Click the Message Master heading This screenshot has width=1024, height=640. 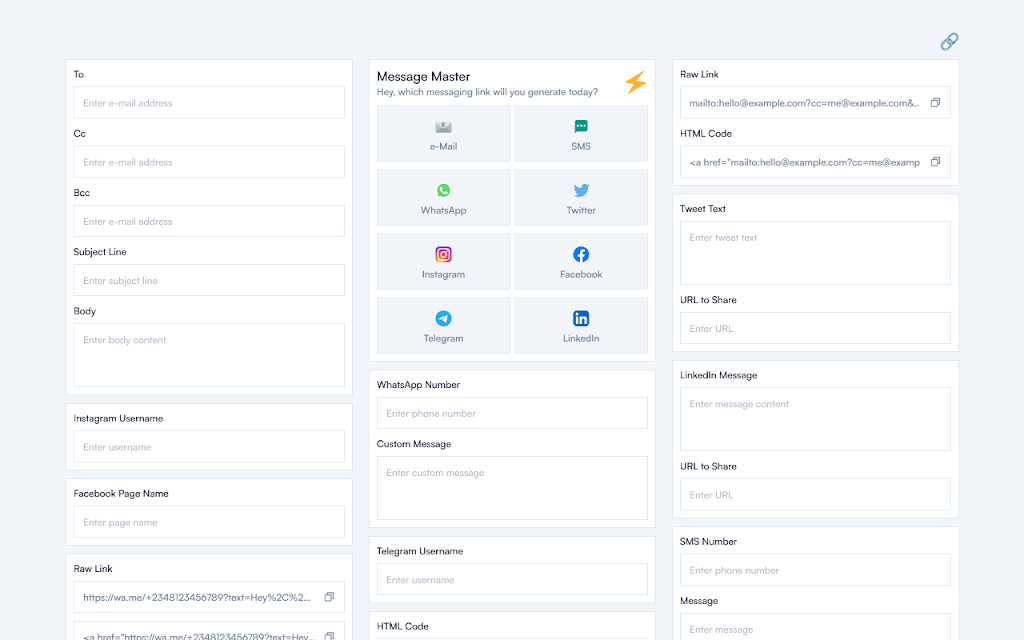[x=423, y=76]
